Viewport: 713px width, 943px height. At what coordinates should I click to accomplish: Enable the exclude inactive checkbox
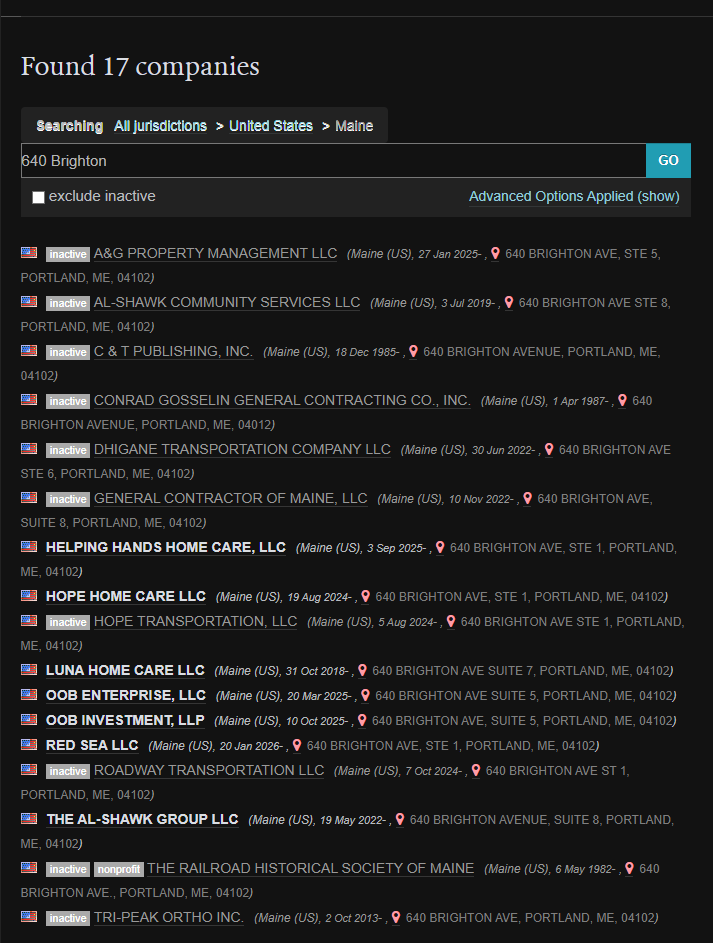pyautogui.click(x=38, y=197)
